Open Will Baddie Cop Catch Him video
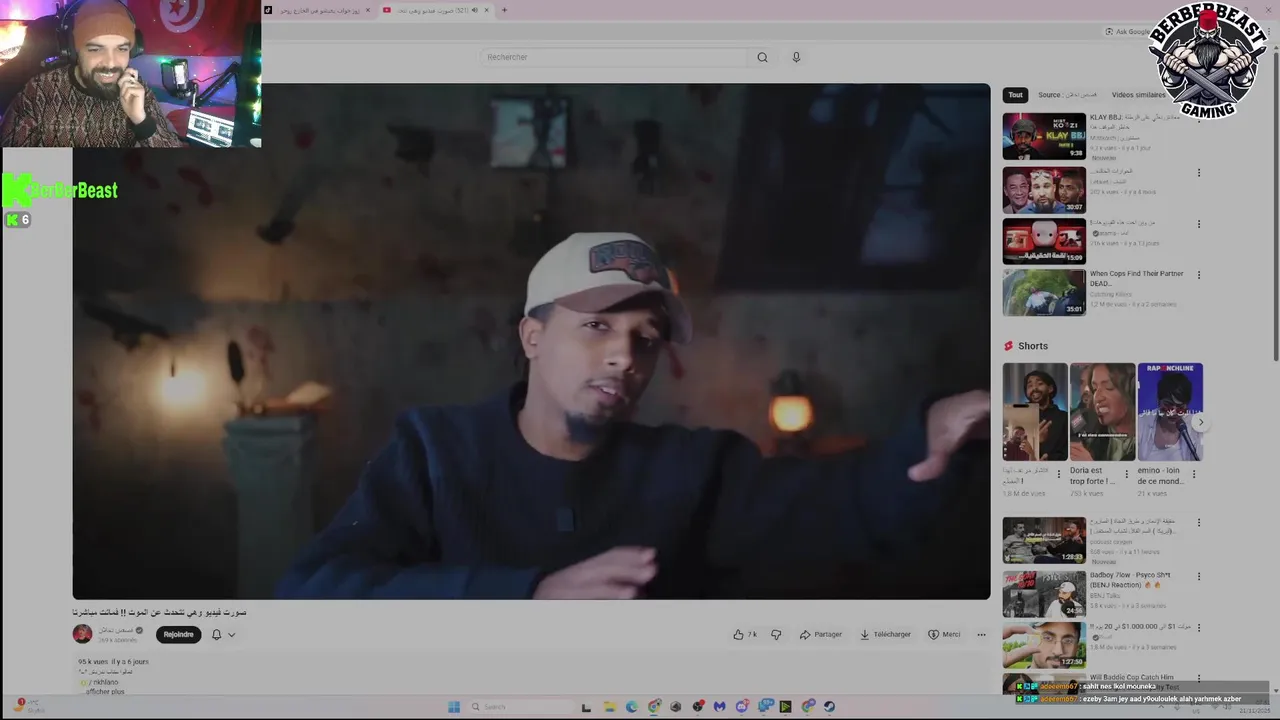 (x=1132, y=677)
